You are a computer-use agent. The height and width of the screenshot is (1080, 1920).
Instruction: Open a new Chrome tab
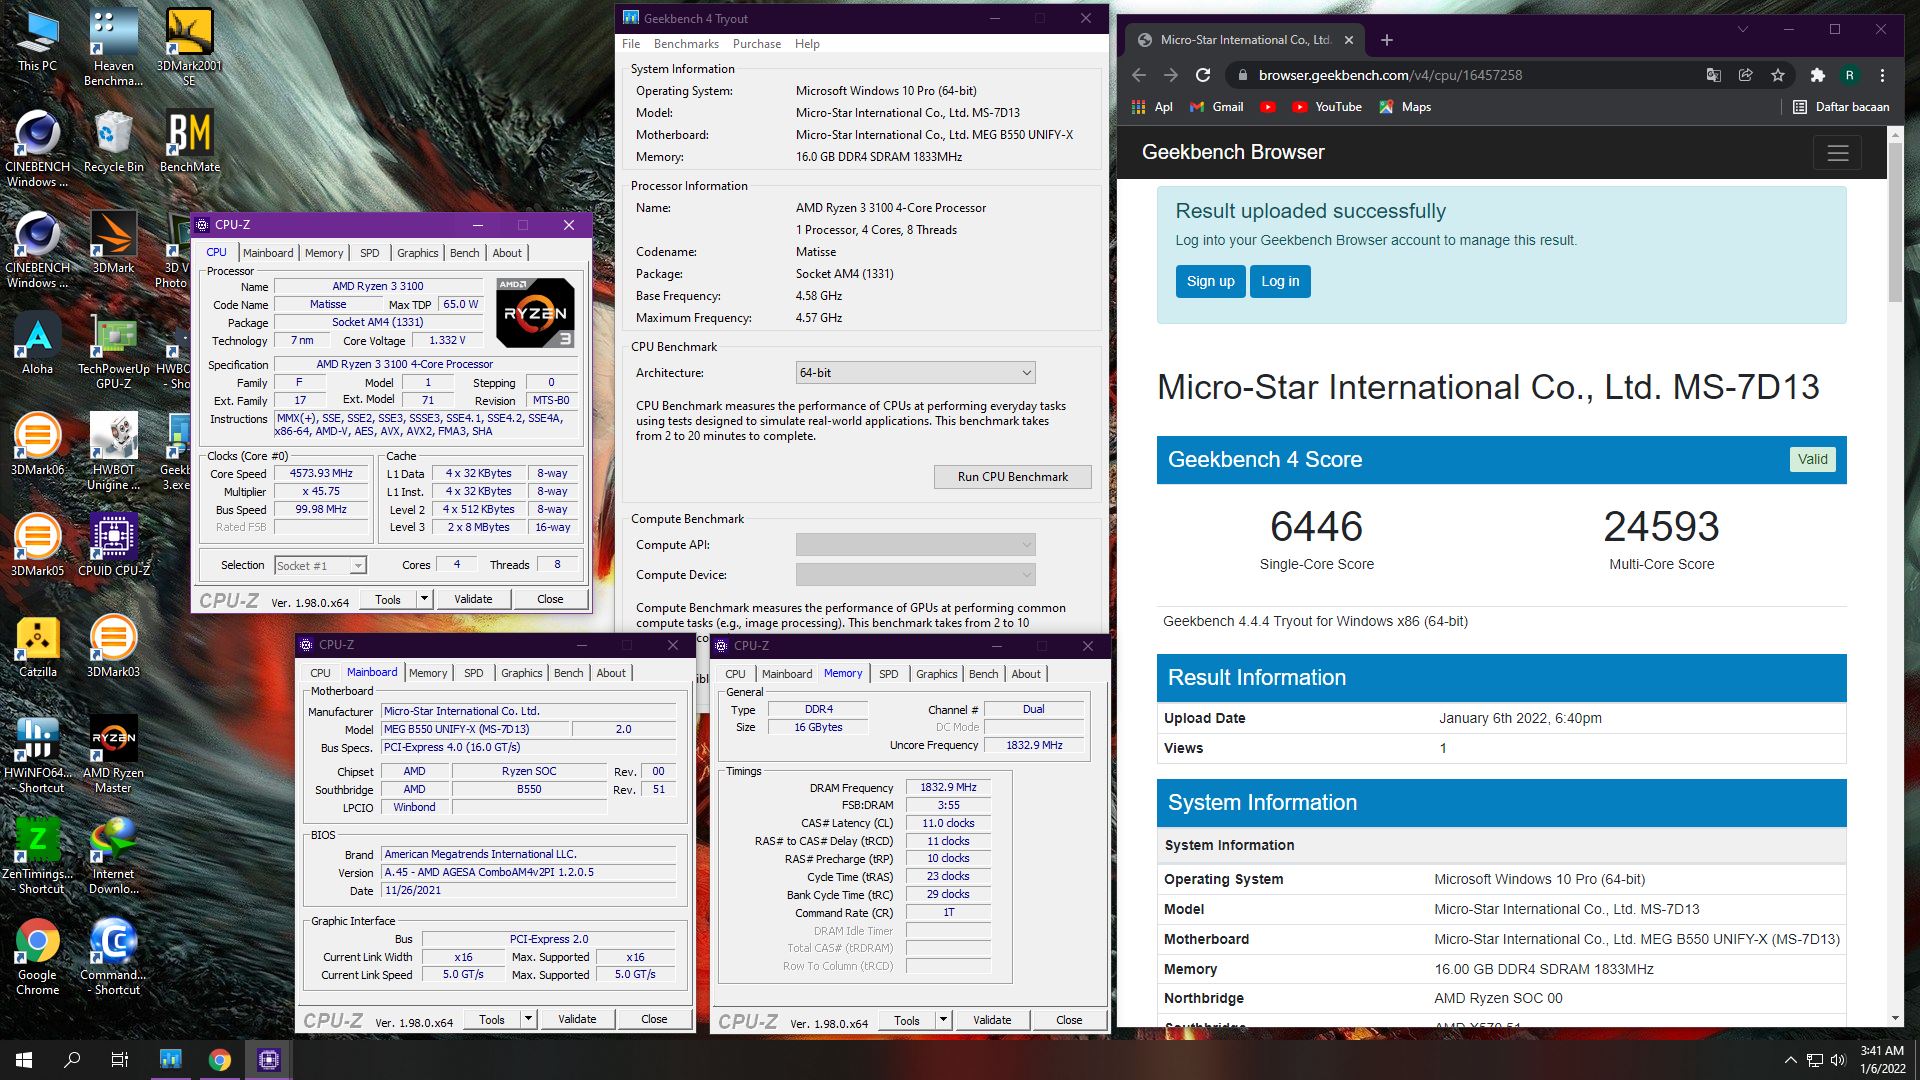[x=1386, y=40]
